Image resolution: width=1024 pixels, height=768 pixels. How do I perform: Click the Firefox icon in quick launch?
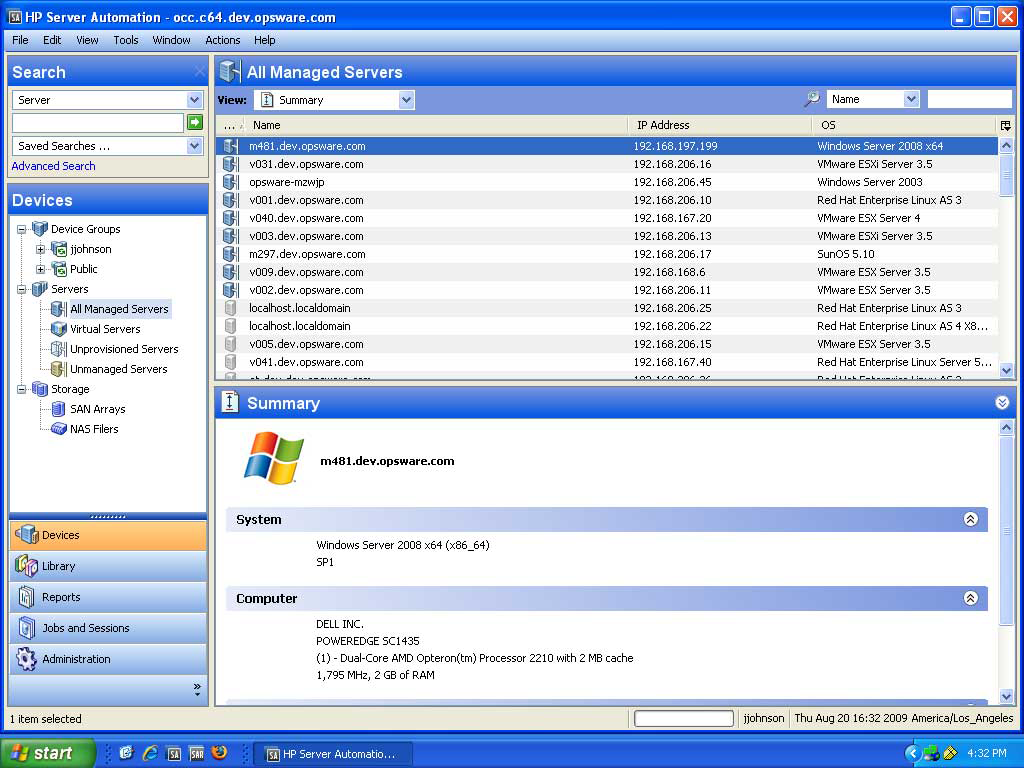click(219, 753)
